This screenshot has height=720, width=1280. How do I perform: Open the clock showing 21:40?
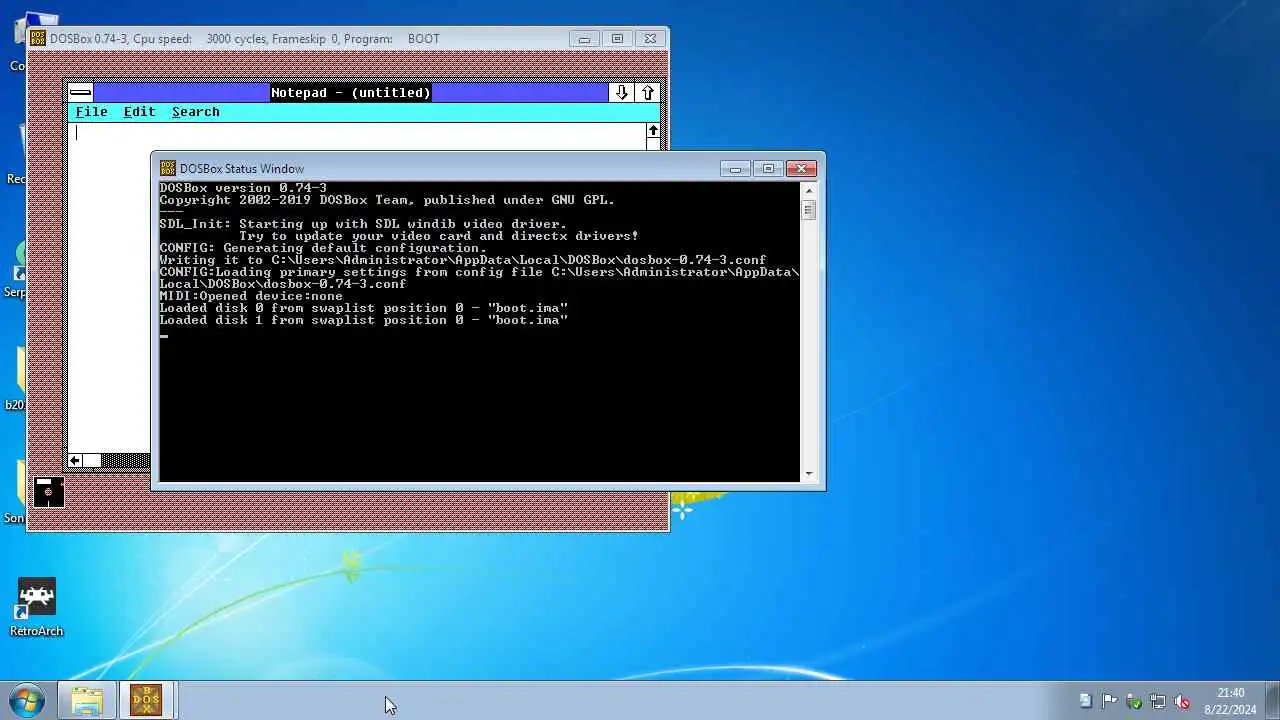point(1231,701)
